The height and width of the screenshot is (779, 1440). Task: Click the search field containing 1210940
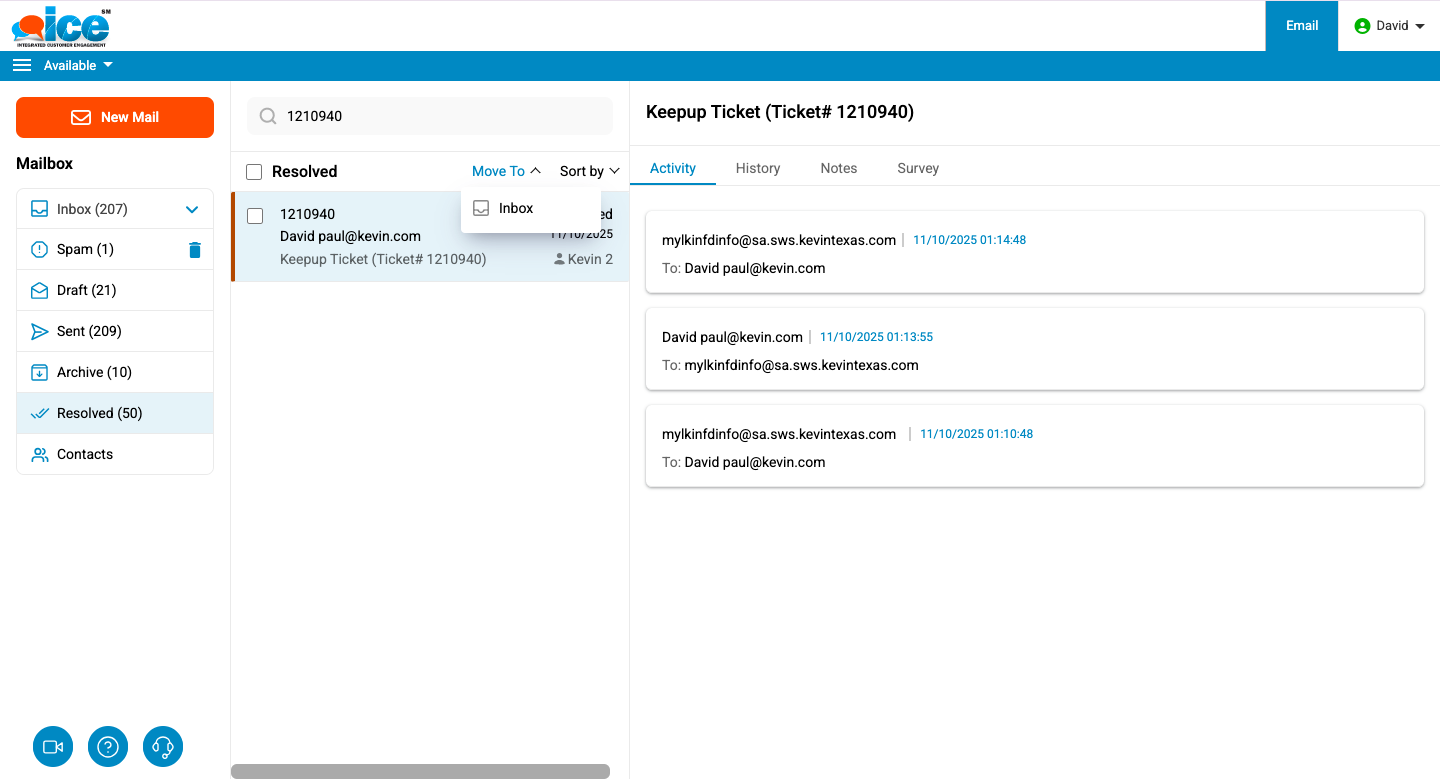pos(440,116)
